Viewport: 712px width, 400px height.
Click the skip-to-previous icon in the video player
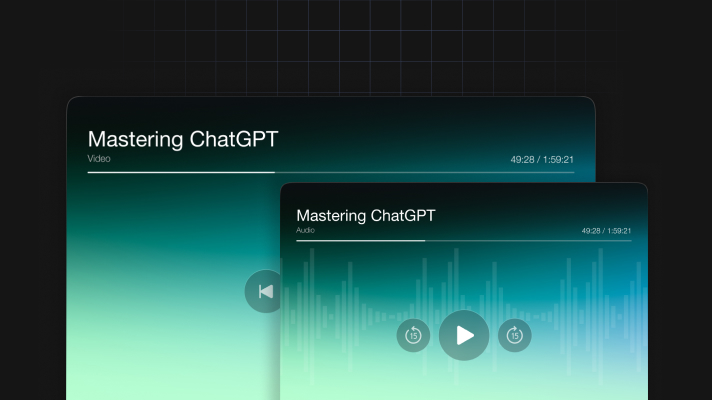click(x=264, y=291)
